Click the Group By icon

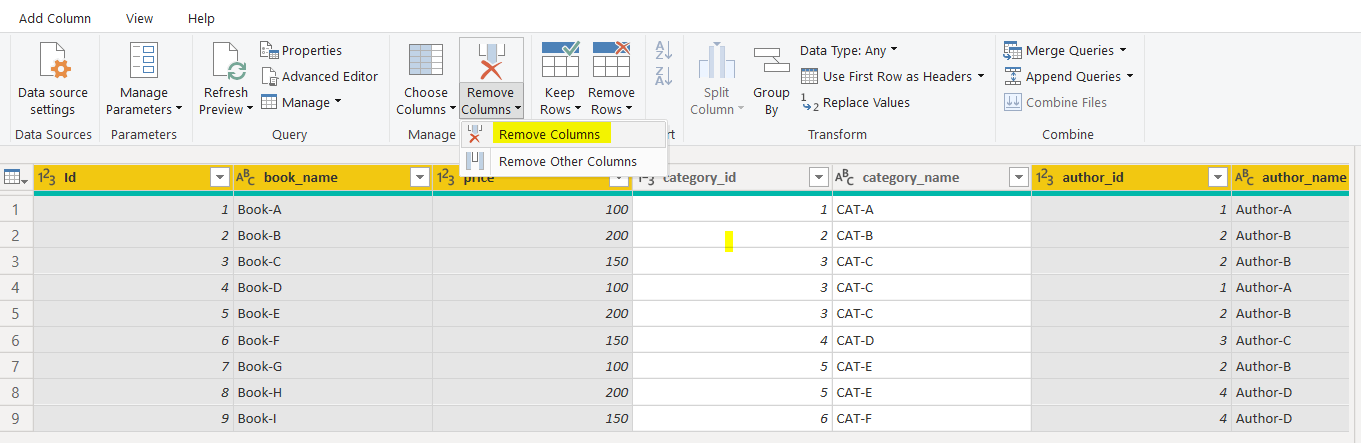pyautogui.click(x=771, y=61)
